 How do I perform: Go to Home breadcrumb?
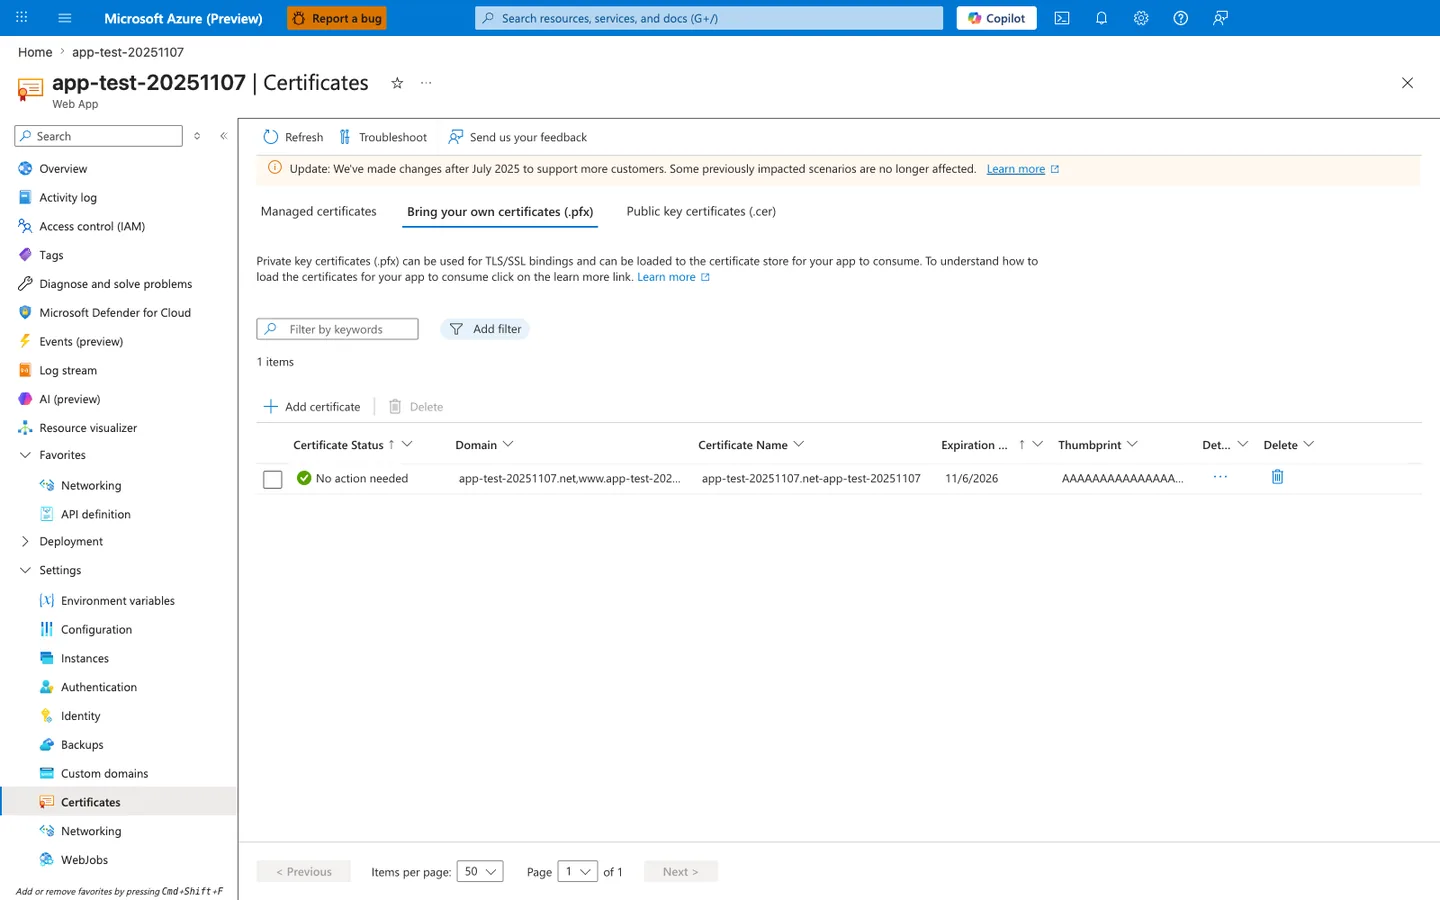(x=35, y=52)
